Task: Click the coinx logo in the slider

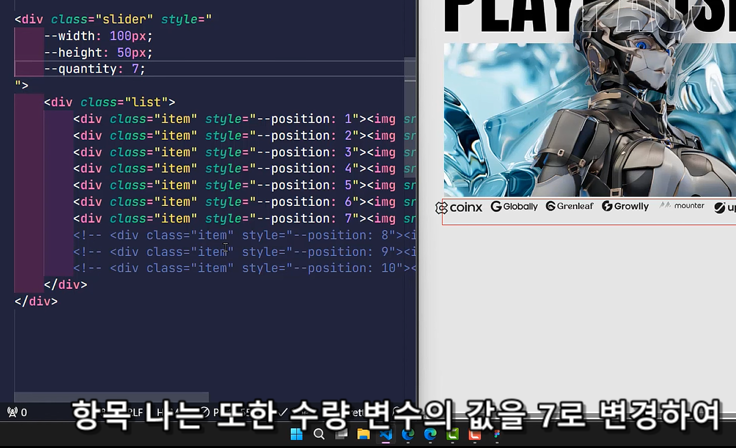Action: pos(459,207)
